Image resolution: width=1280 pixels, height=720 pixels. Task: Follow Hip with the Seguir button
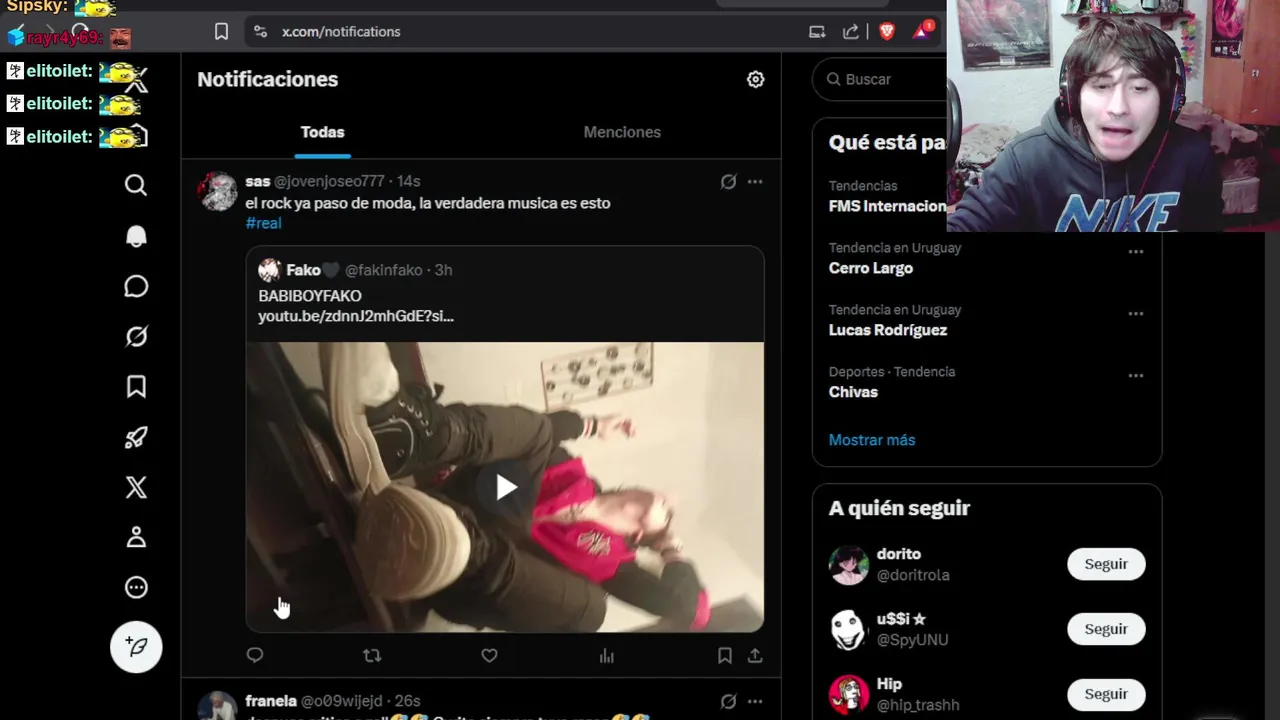(x=1106, y=694)
